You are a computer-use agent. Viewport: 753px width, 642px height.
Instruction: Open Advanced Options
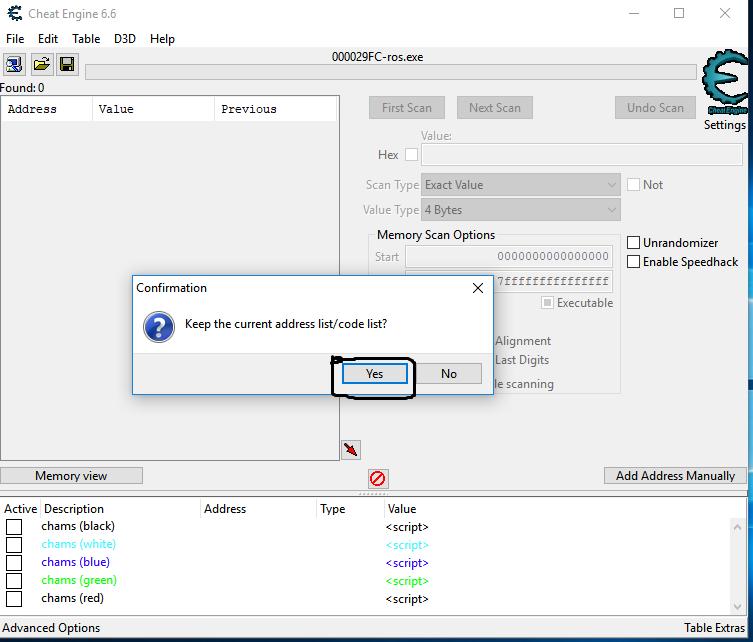(x=51, y=628)
